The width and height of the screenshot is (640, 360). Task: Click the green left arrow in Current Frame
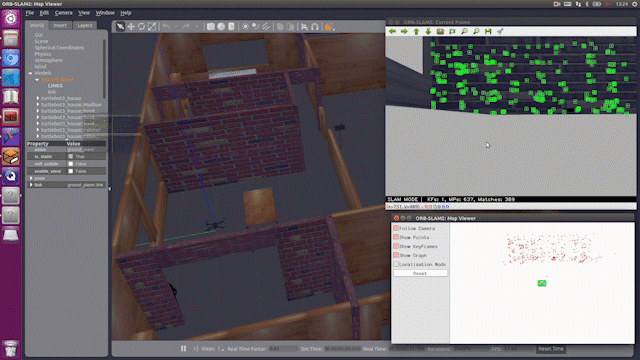392,31
